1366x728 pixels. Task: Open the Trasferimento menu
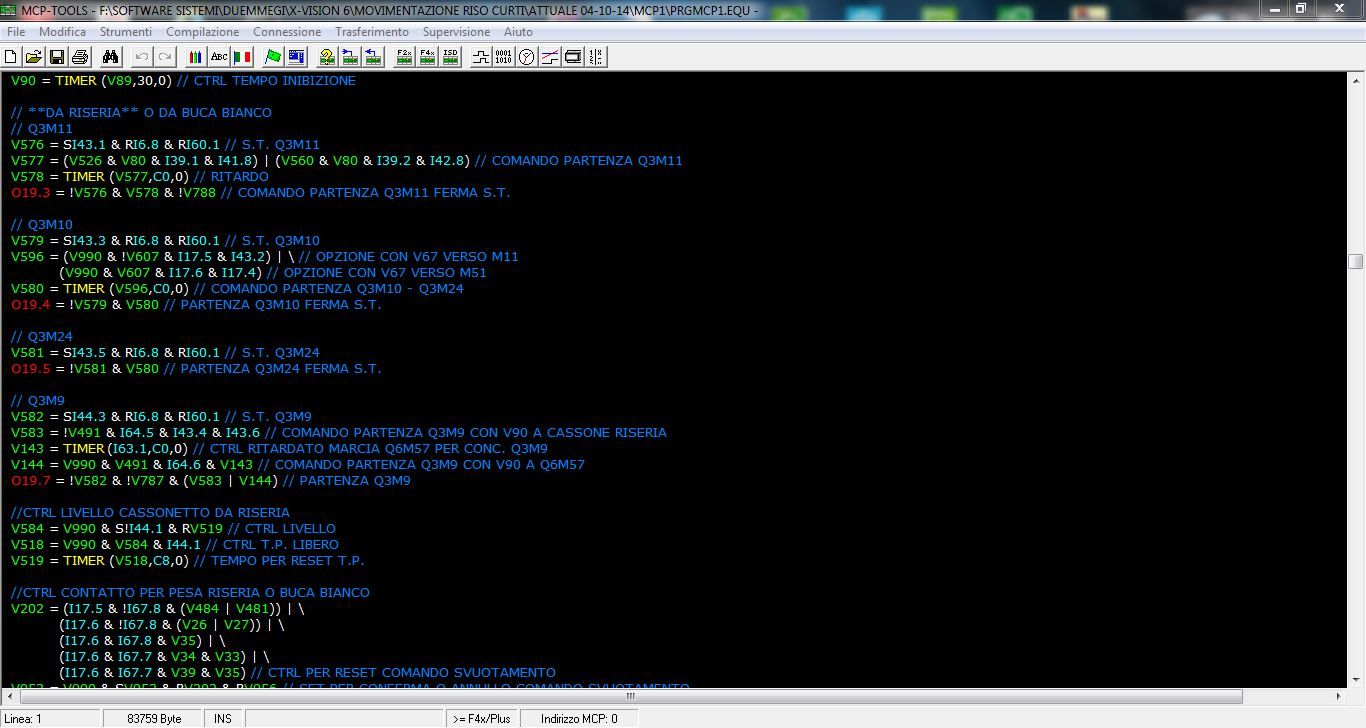click(372, 32)
